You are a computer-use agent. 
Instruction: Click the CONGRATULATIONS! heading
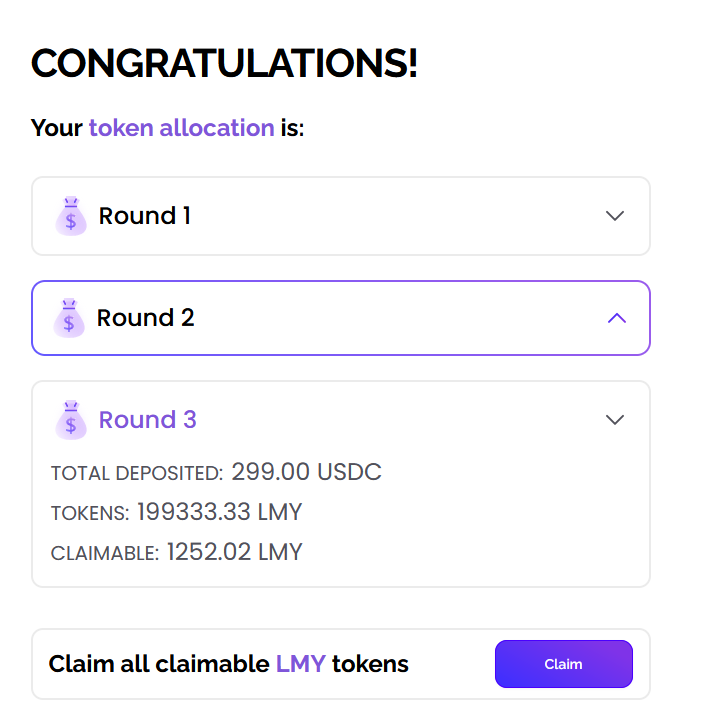(224, 64)
